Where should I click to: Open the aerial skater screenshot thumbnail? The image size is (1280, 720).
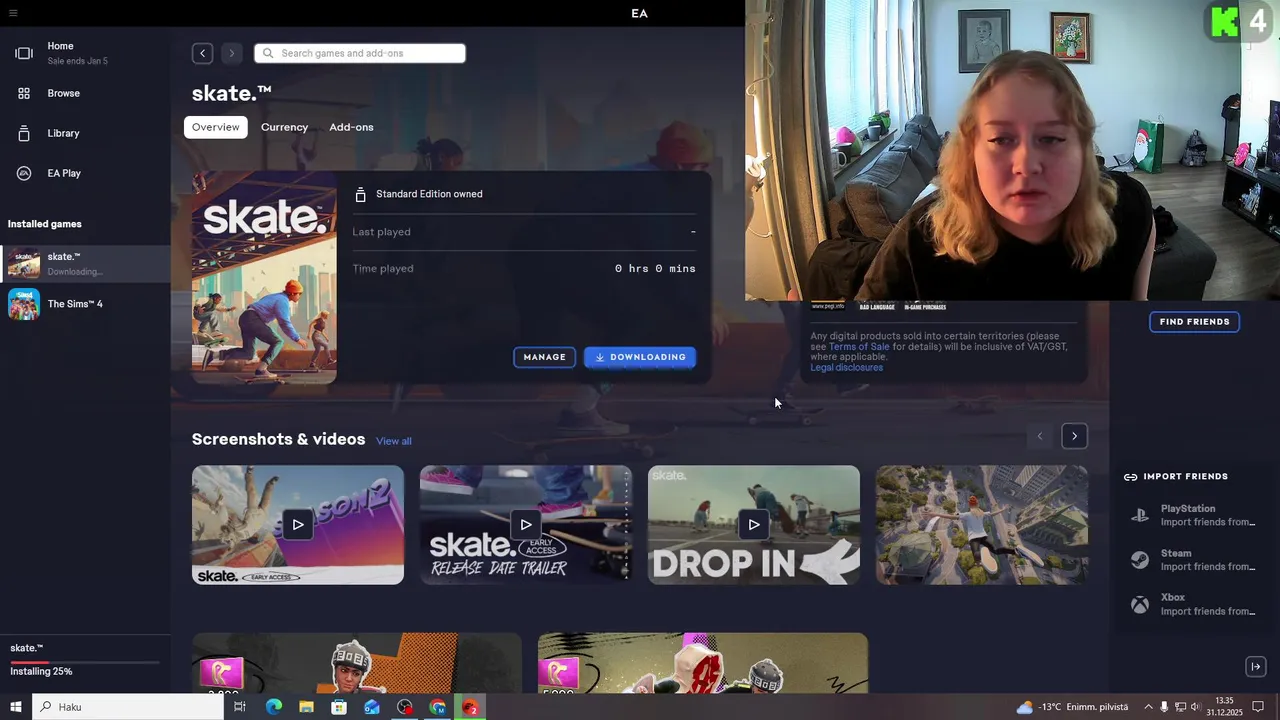pos(982,525)
